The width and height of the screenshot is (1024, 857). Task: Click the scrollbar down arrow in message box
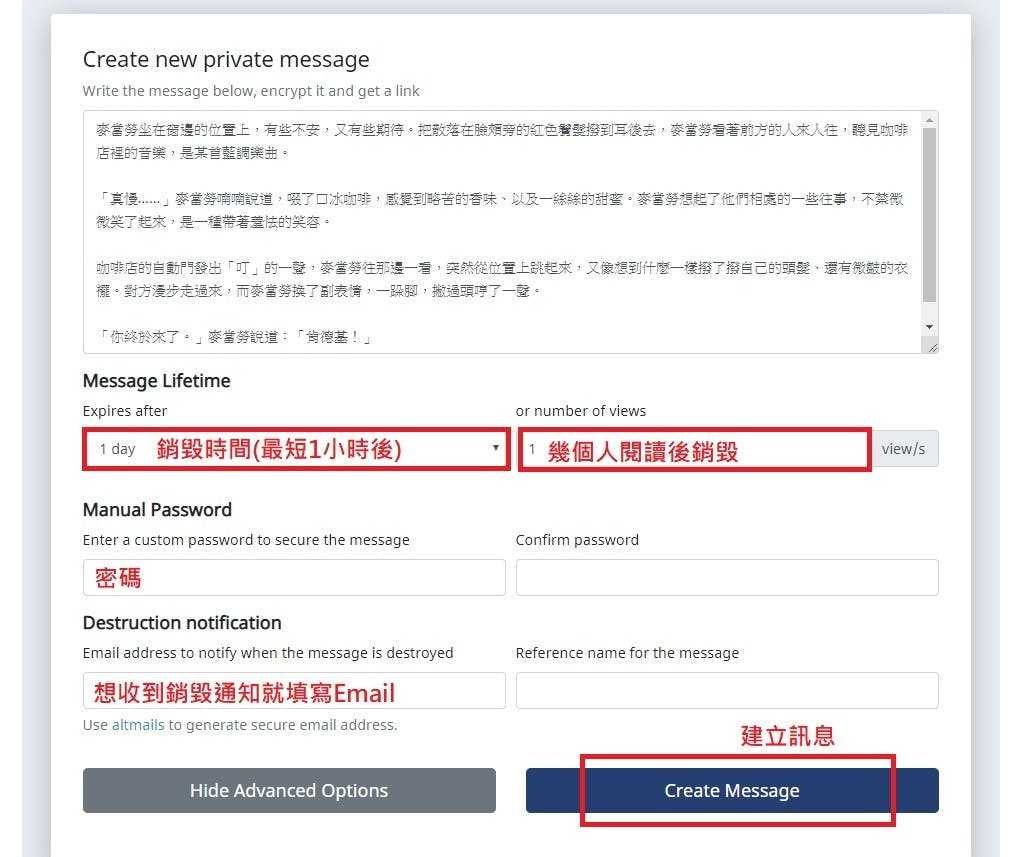click(929, 327)
